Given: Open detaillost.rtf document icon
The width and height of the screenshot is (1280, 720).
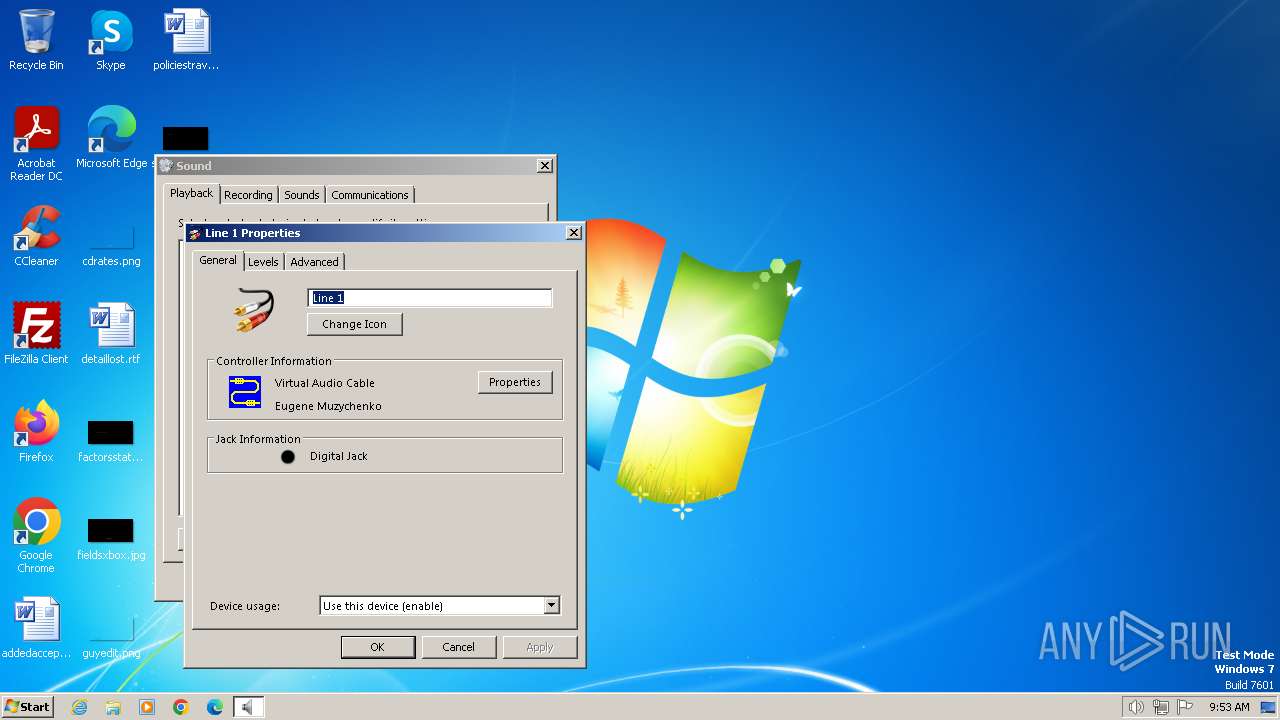Looking at the screenshot, I should pos(111,334).
